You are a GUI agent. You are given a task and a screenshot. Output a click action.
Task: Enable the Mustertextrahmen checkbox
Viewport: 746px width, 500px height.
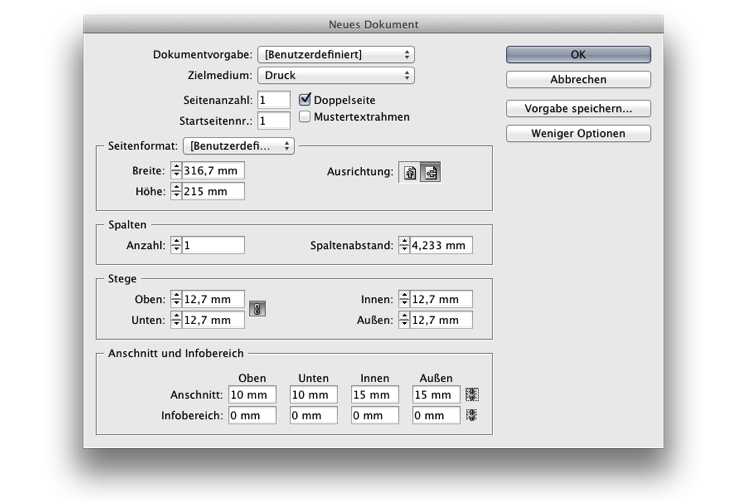point(306,117)
